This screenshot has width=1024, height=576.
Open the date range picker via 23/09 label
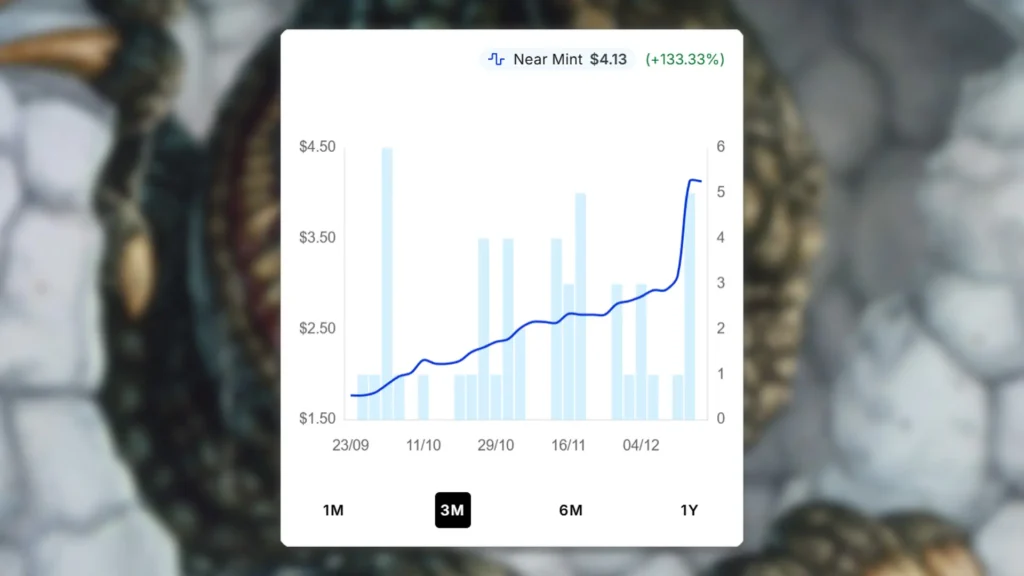pos(353,446)
